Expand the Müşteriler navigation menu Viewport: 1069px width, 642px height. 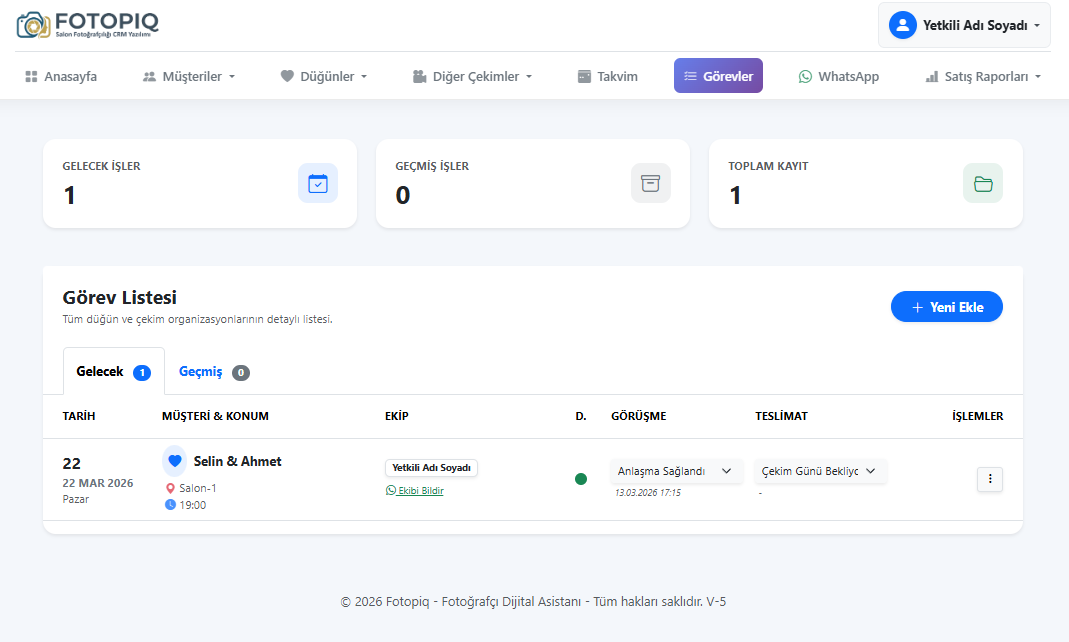(189, 76)
